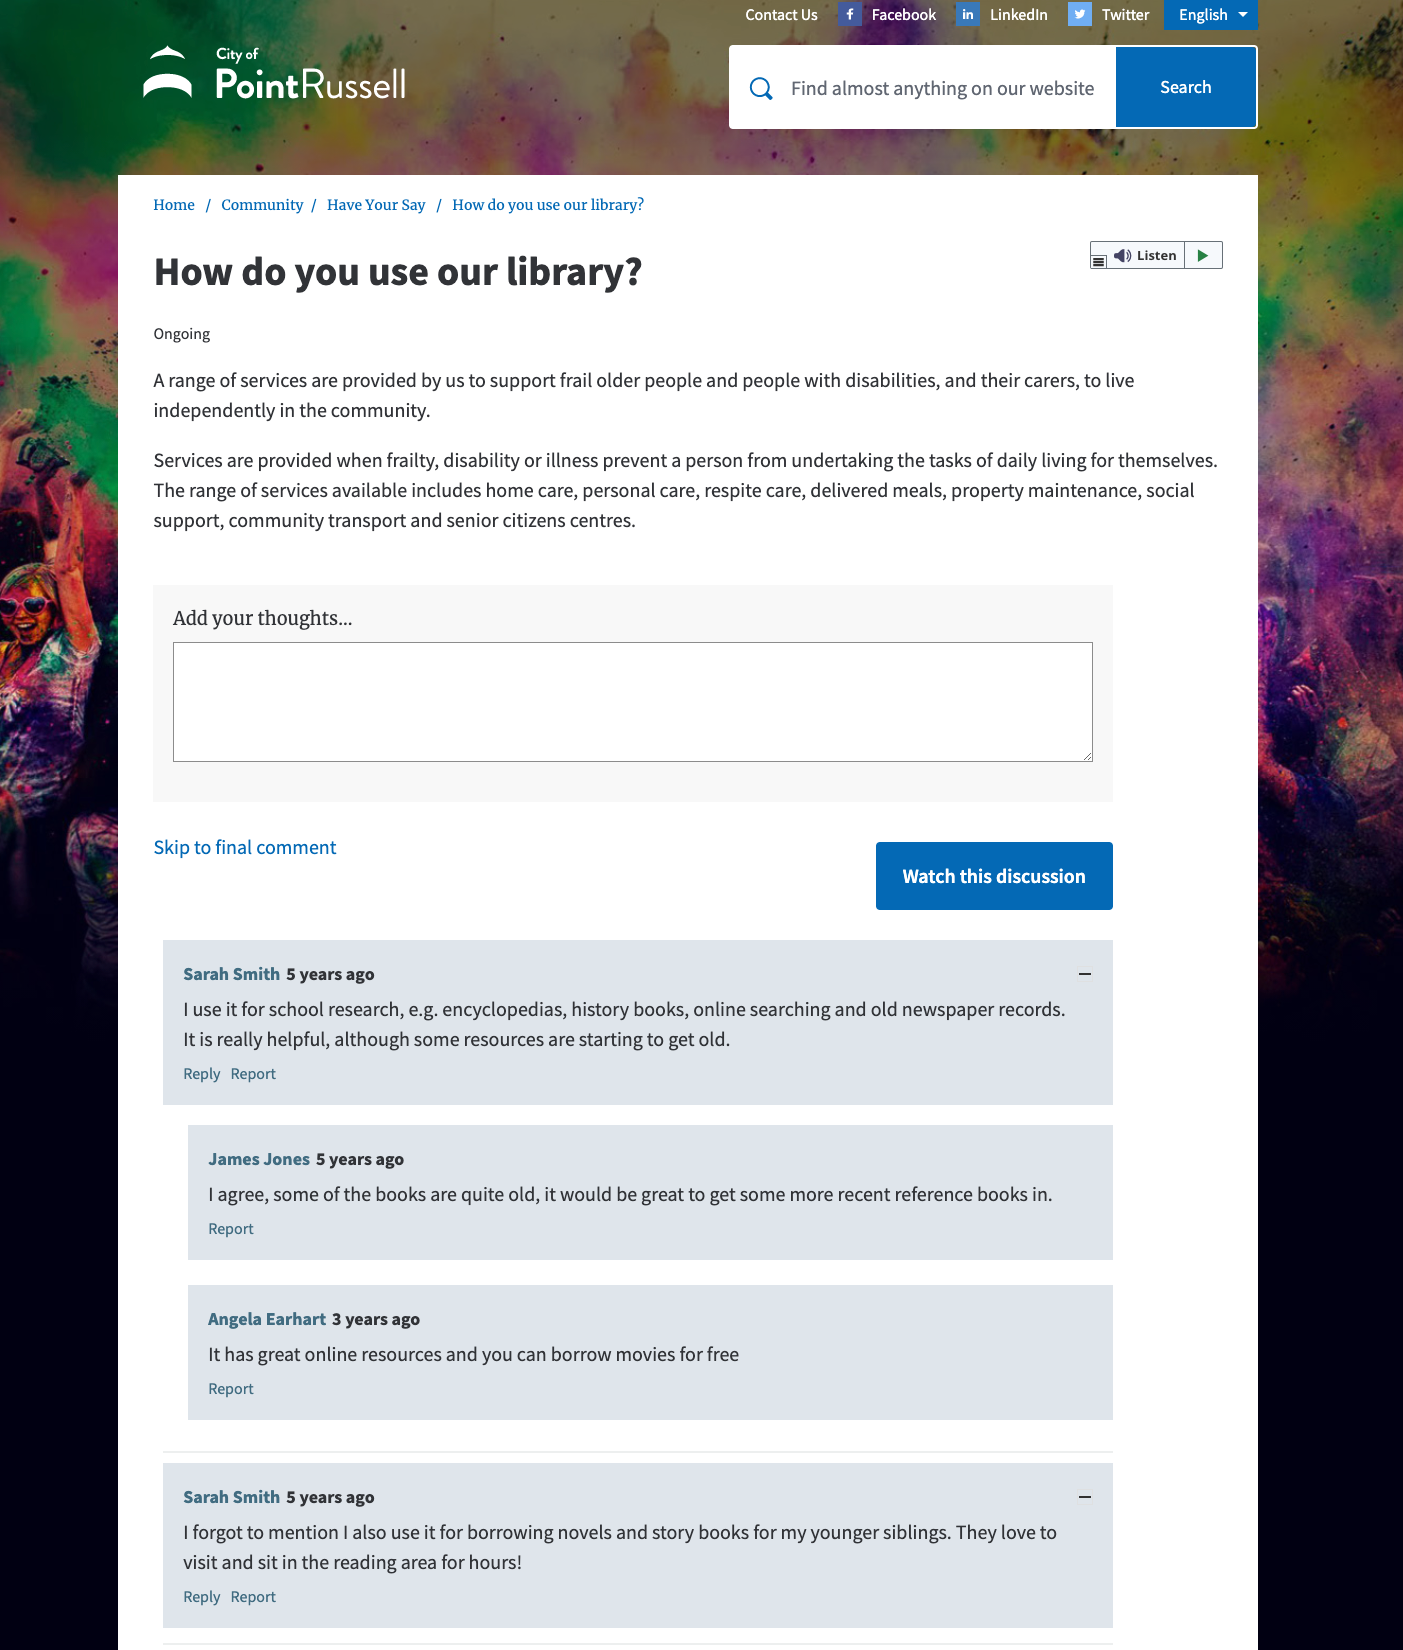This screenshot has height=1650, width=1403.
Task: Navigate to Have Your Say breadcrumb
Action: [376, 205]
